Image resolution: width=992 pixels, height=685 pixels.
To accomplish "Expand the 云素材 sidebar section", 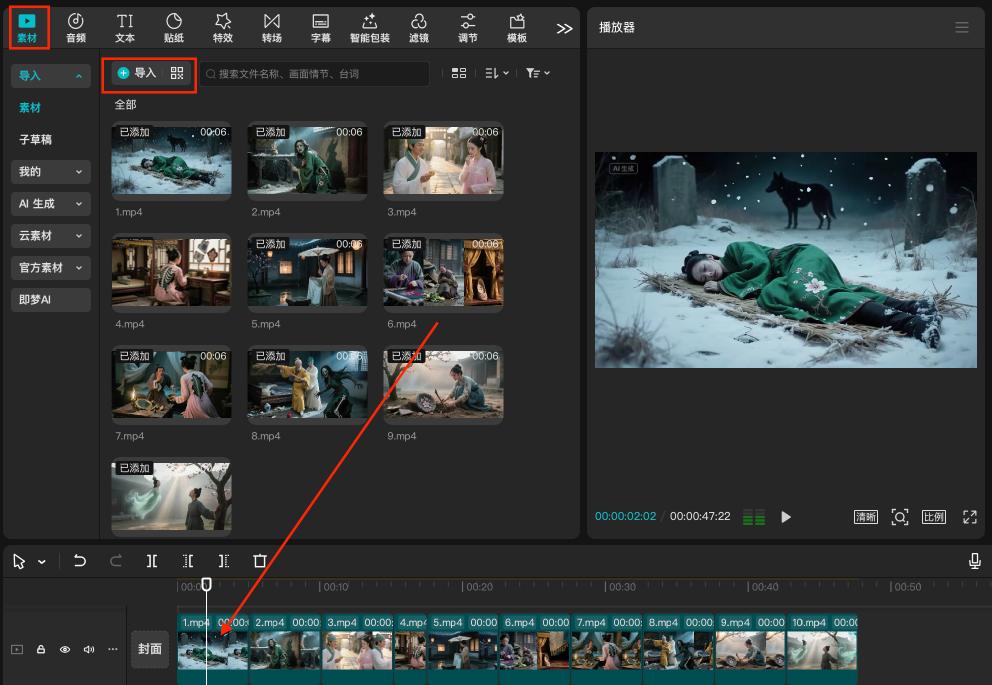I will pyautogui.click(x=51, y=236).
